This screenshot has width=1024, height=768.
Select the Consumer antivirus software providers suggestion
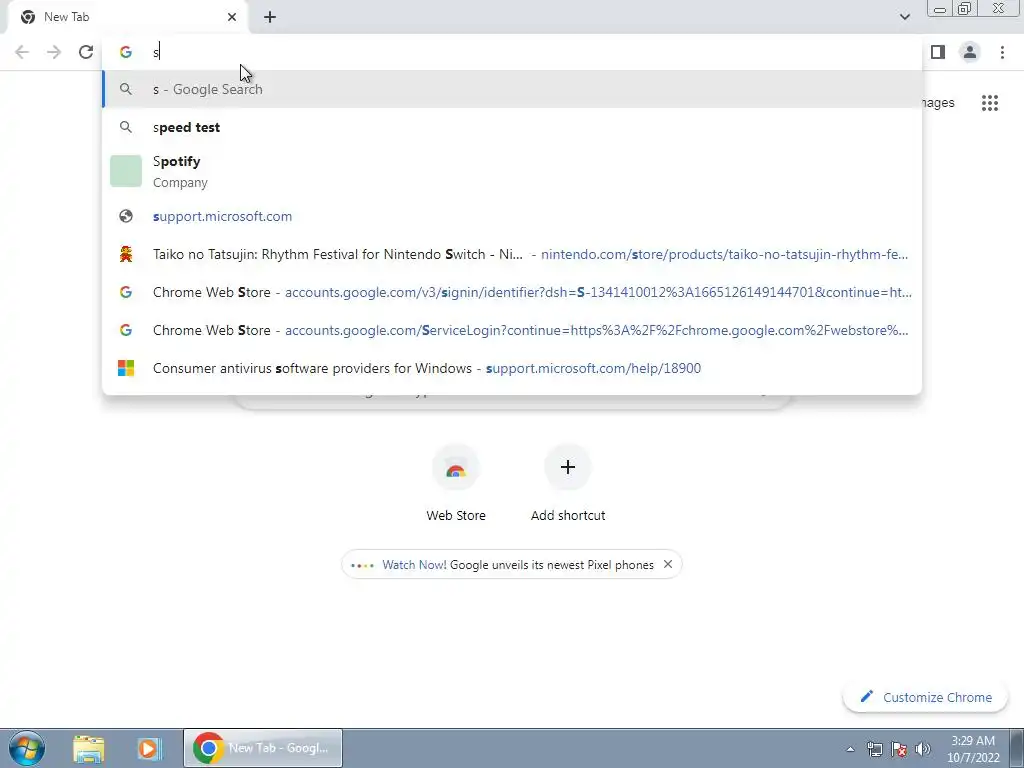coord(512,368)
